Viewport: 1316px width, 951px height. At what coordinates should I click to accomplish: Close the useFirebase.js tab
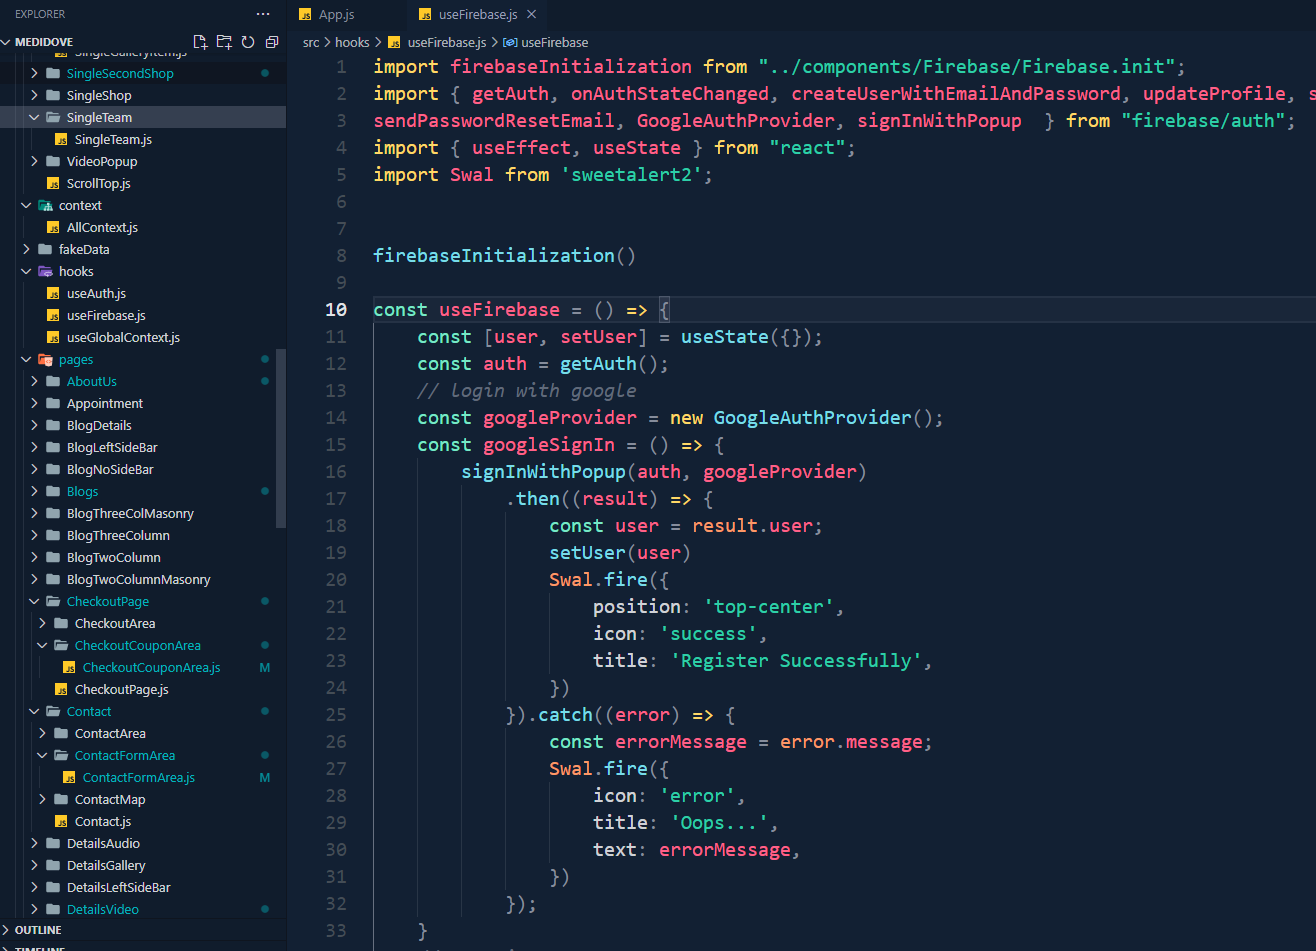531,14
